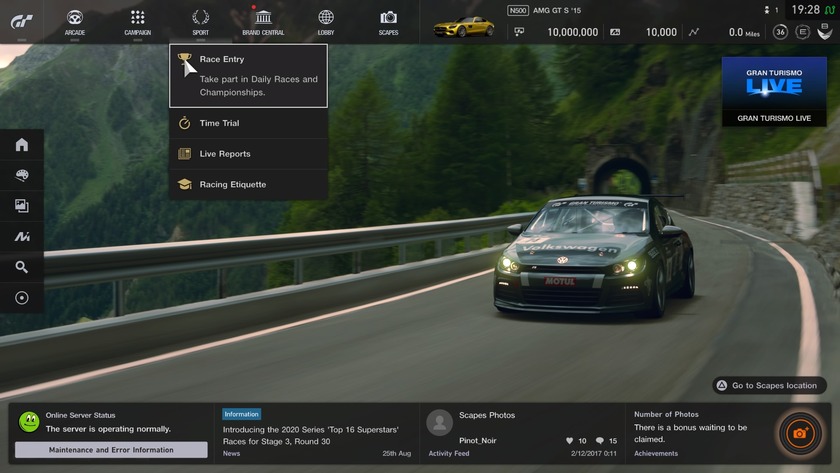Click the yellow AMG GT S car thumbnail

(464, 26)
